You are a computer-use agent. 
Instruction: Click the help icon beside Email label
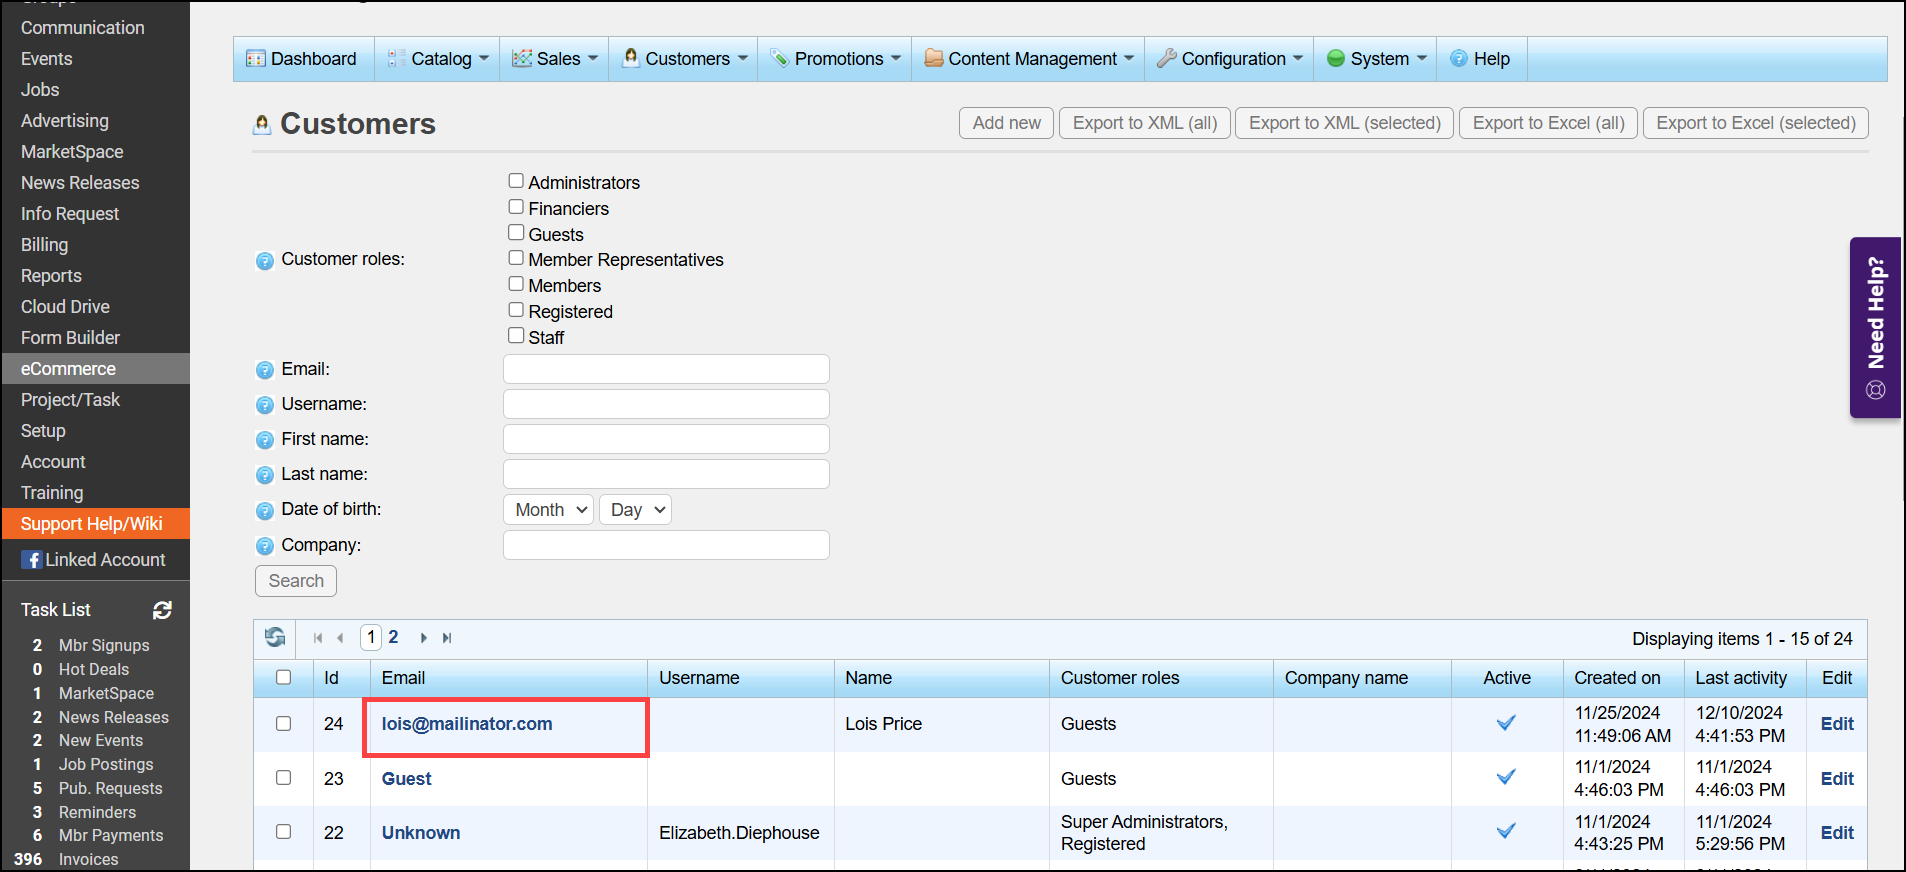point(264,370)
